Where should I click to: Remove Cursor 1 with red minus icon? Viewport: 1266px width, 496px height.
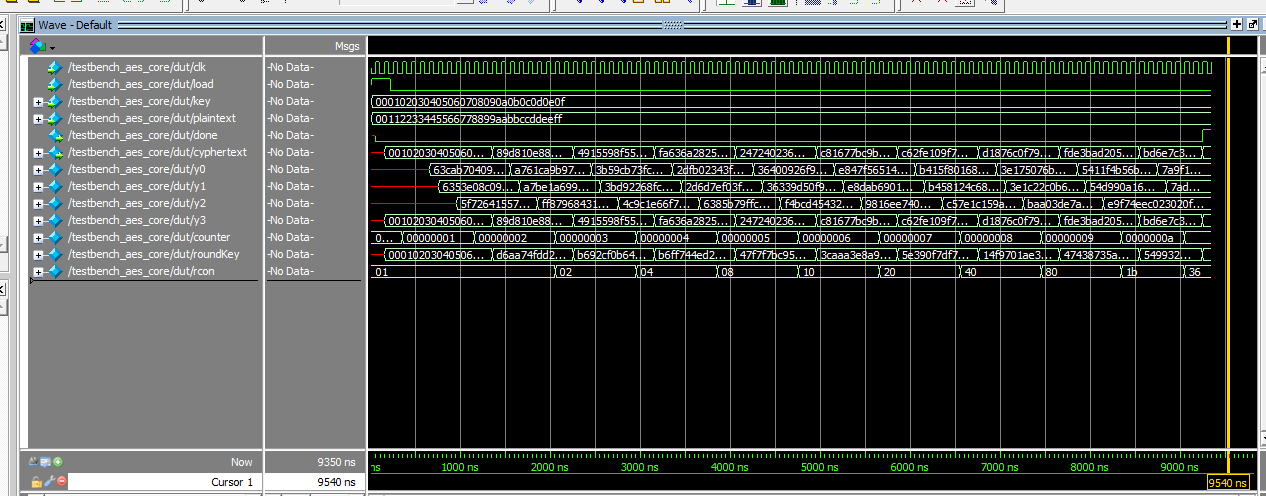tap(61, 482)
